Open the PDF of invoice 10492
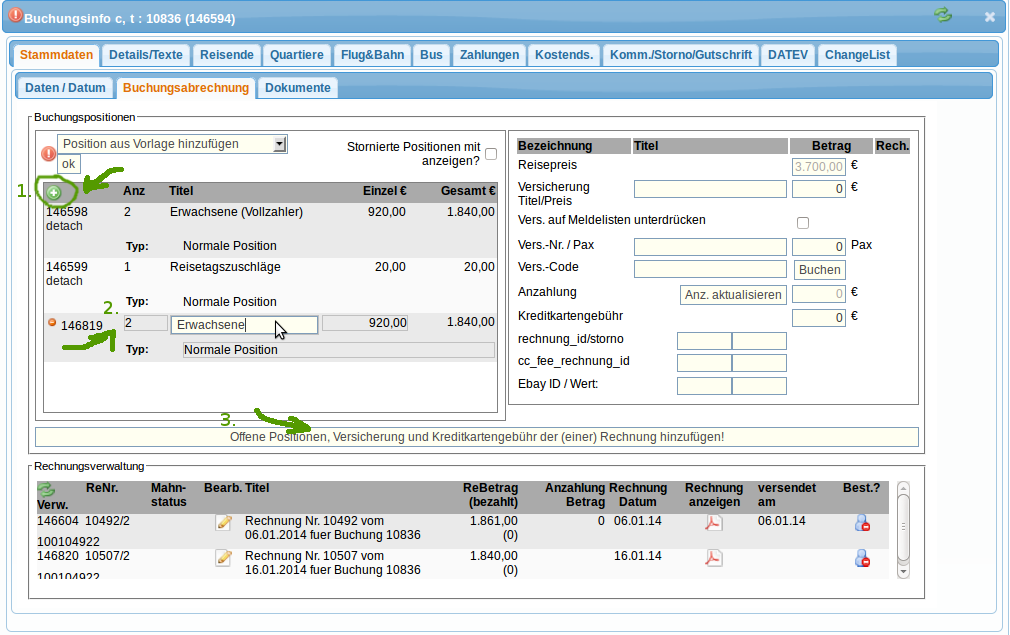Viewport: 1010px width, 635px height. point(713,522)
